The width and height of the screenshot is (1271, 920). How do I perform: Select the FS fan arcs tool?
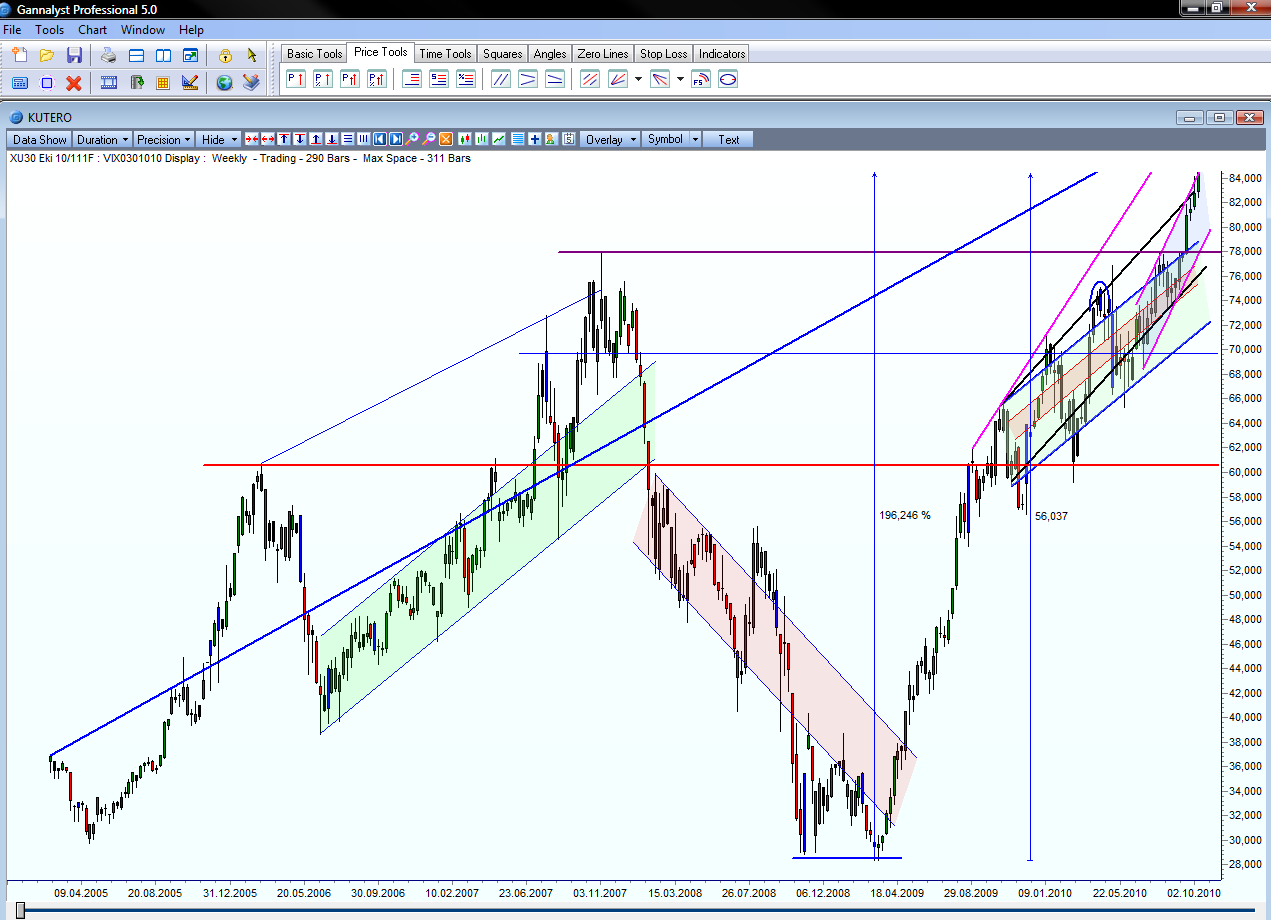700,79
